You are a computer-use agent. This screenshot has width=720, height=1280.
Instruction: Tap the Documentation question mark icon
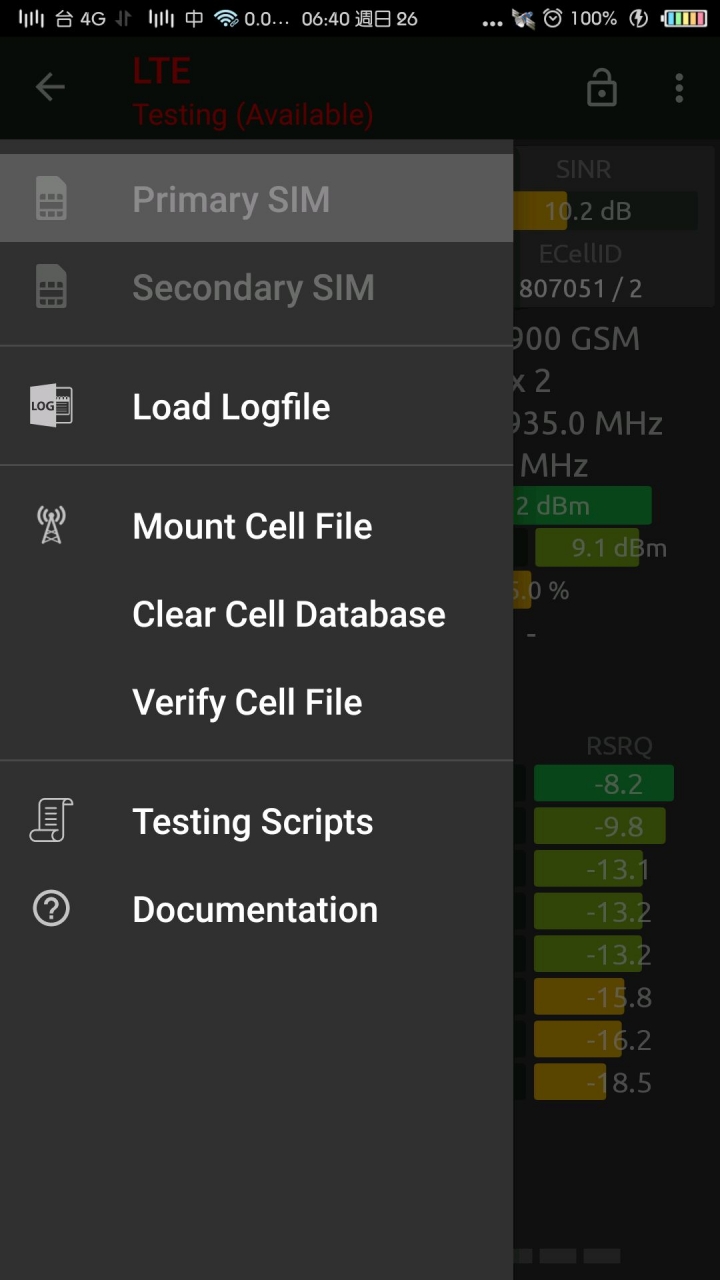click(x=51, y=909)
